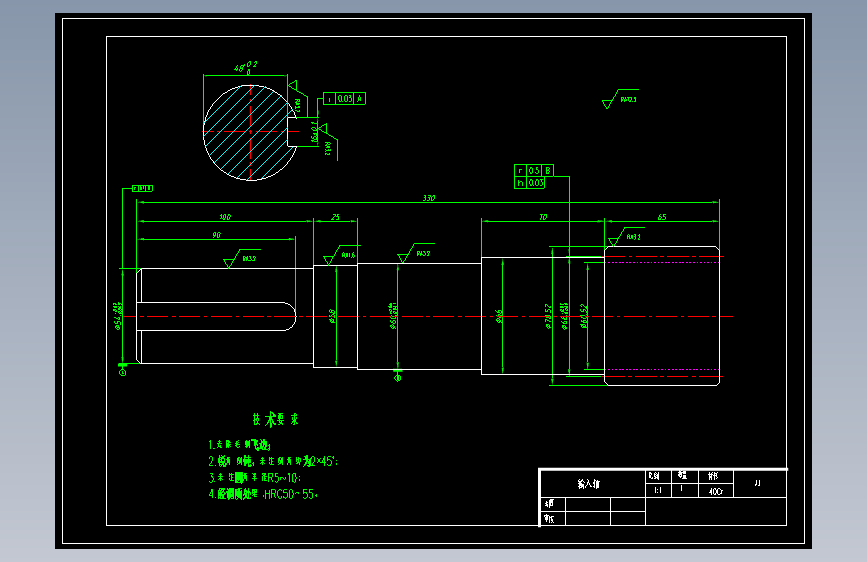Click roughness symbol above the gear section
867x562 pixels.
click(x=626, y=236)
